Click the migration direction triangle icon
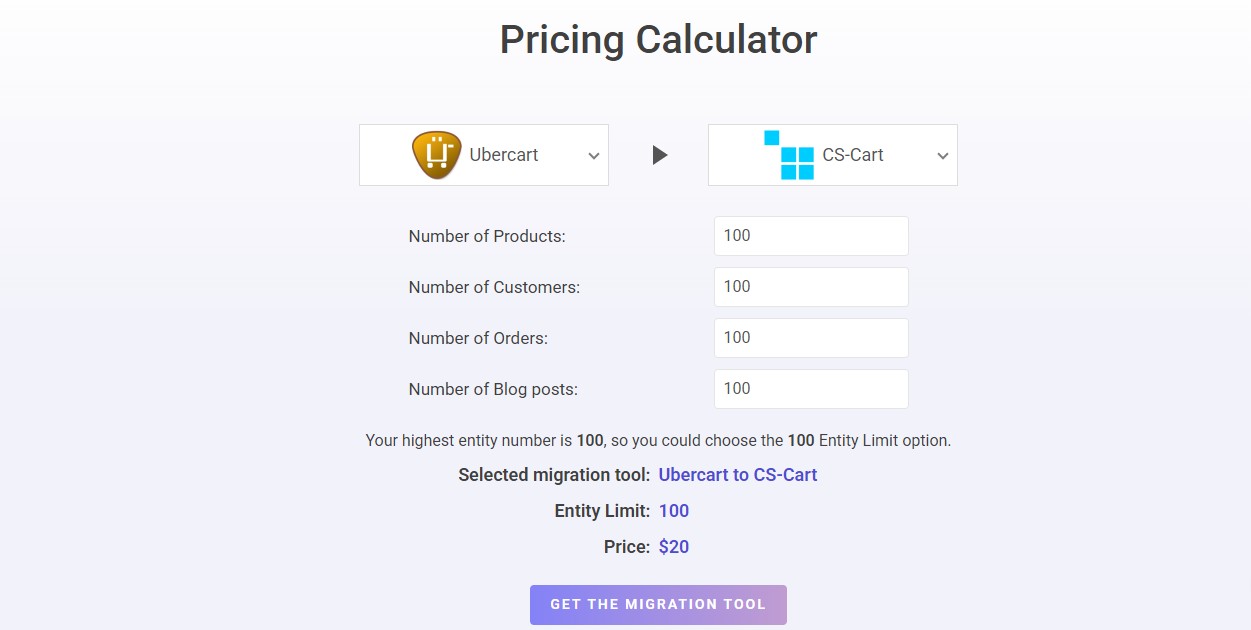The image size is (1251, 630). tap(658, 154)
